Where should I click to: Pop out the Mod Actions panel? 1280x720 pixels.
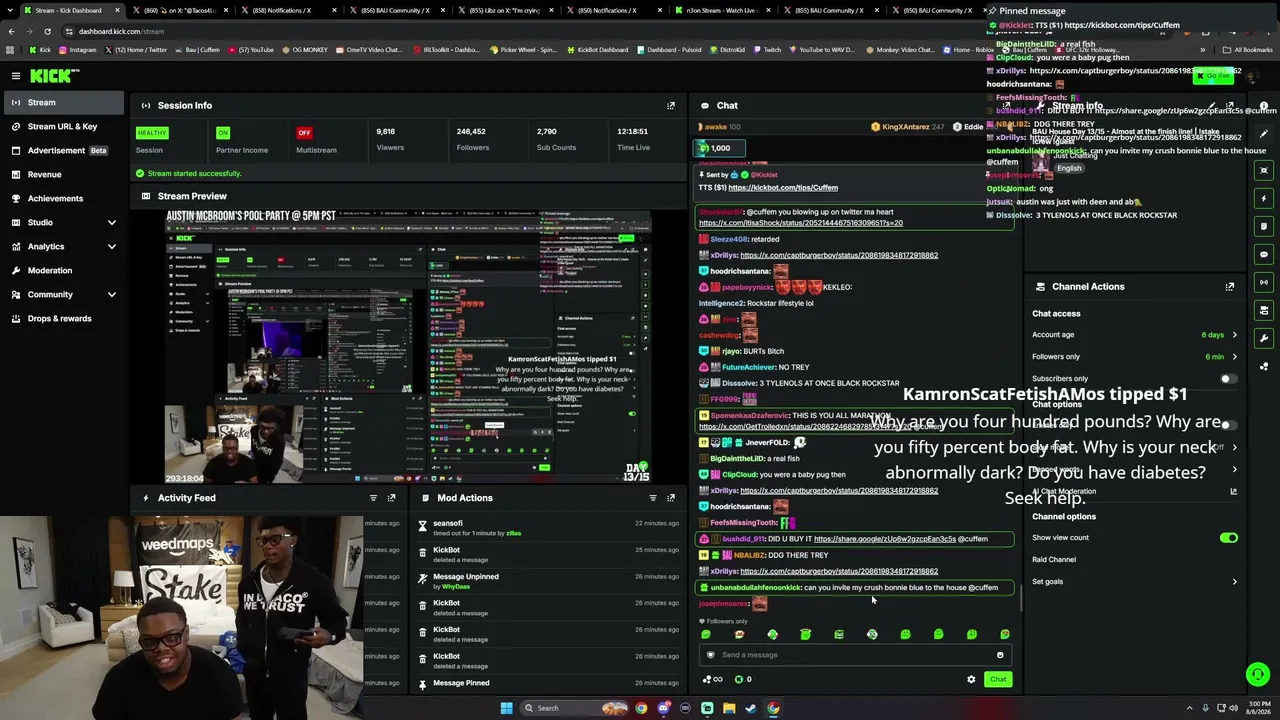[671, 498]
